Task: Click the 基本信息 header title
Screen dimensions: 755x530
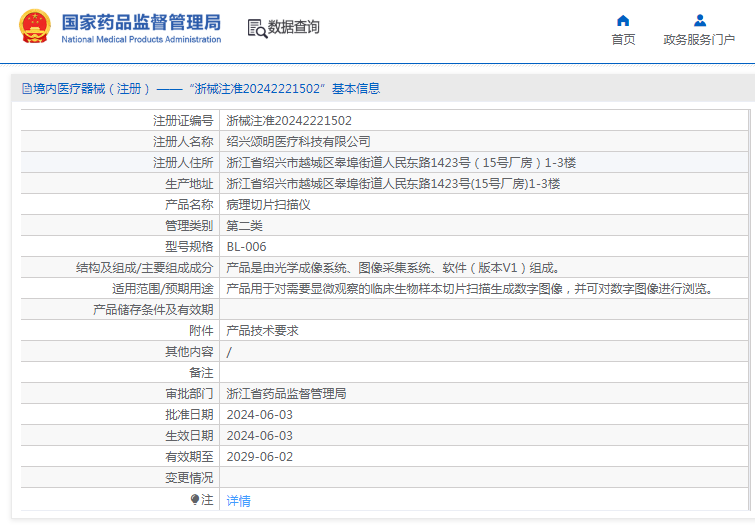Action: 356,89
